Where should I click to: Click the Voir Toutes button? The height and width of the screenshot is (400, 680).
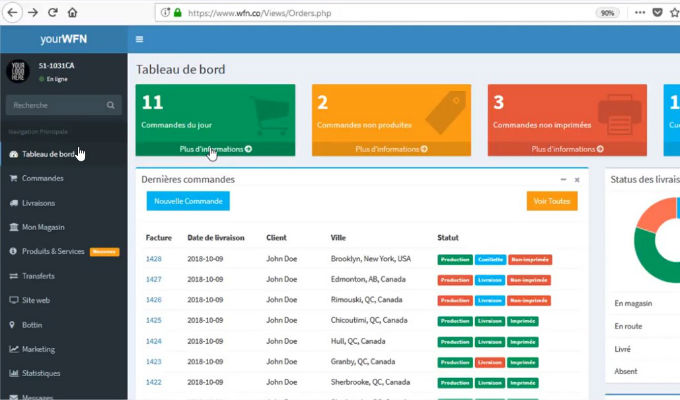[552, 201]
